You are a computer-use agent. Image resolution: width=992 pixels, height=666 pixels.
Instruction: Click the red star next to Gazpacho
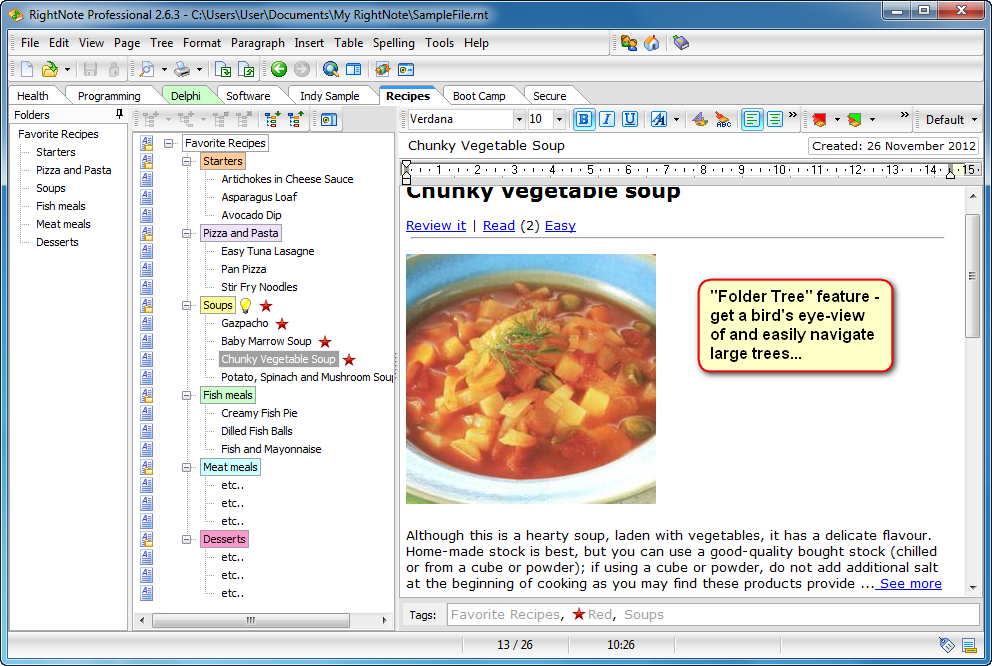point(282,324)
